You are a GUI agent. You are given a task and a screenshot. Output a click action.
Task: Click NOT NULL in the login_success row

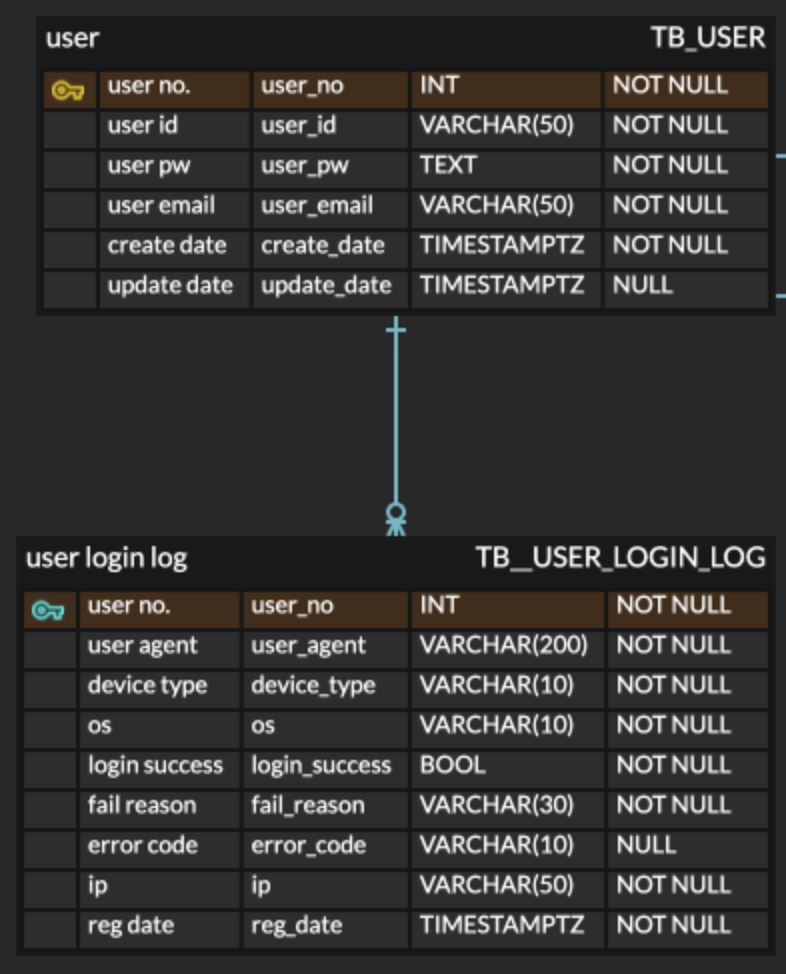click(688, 770)
